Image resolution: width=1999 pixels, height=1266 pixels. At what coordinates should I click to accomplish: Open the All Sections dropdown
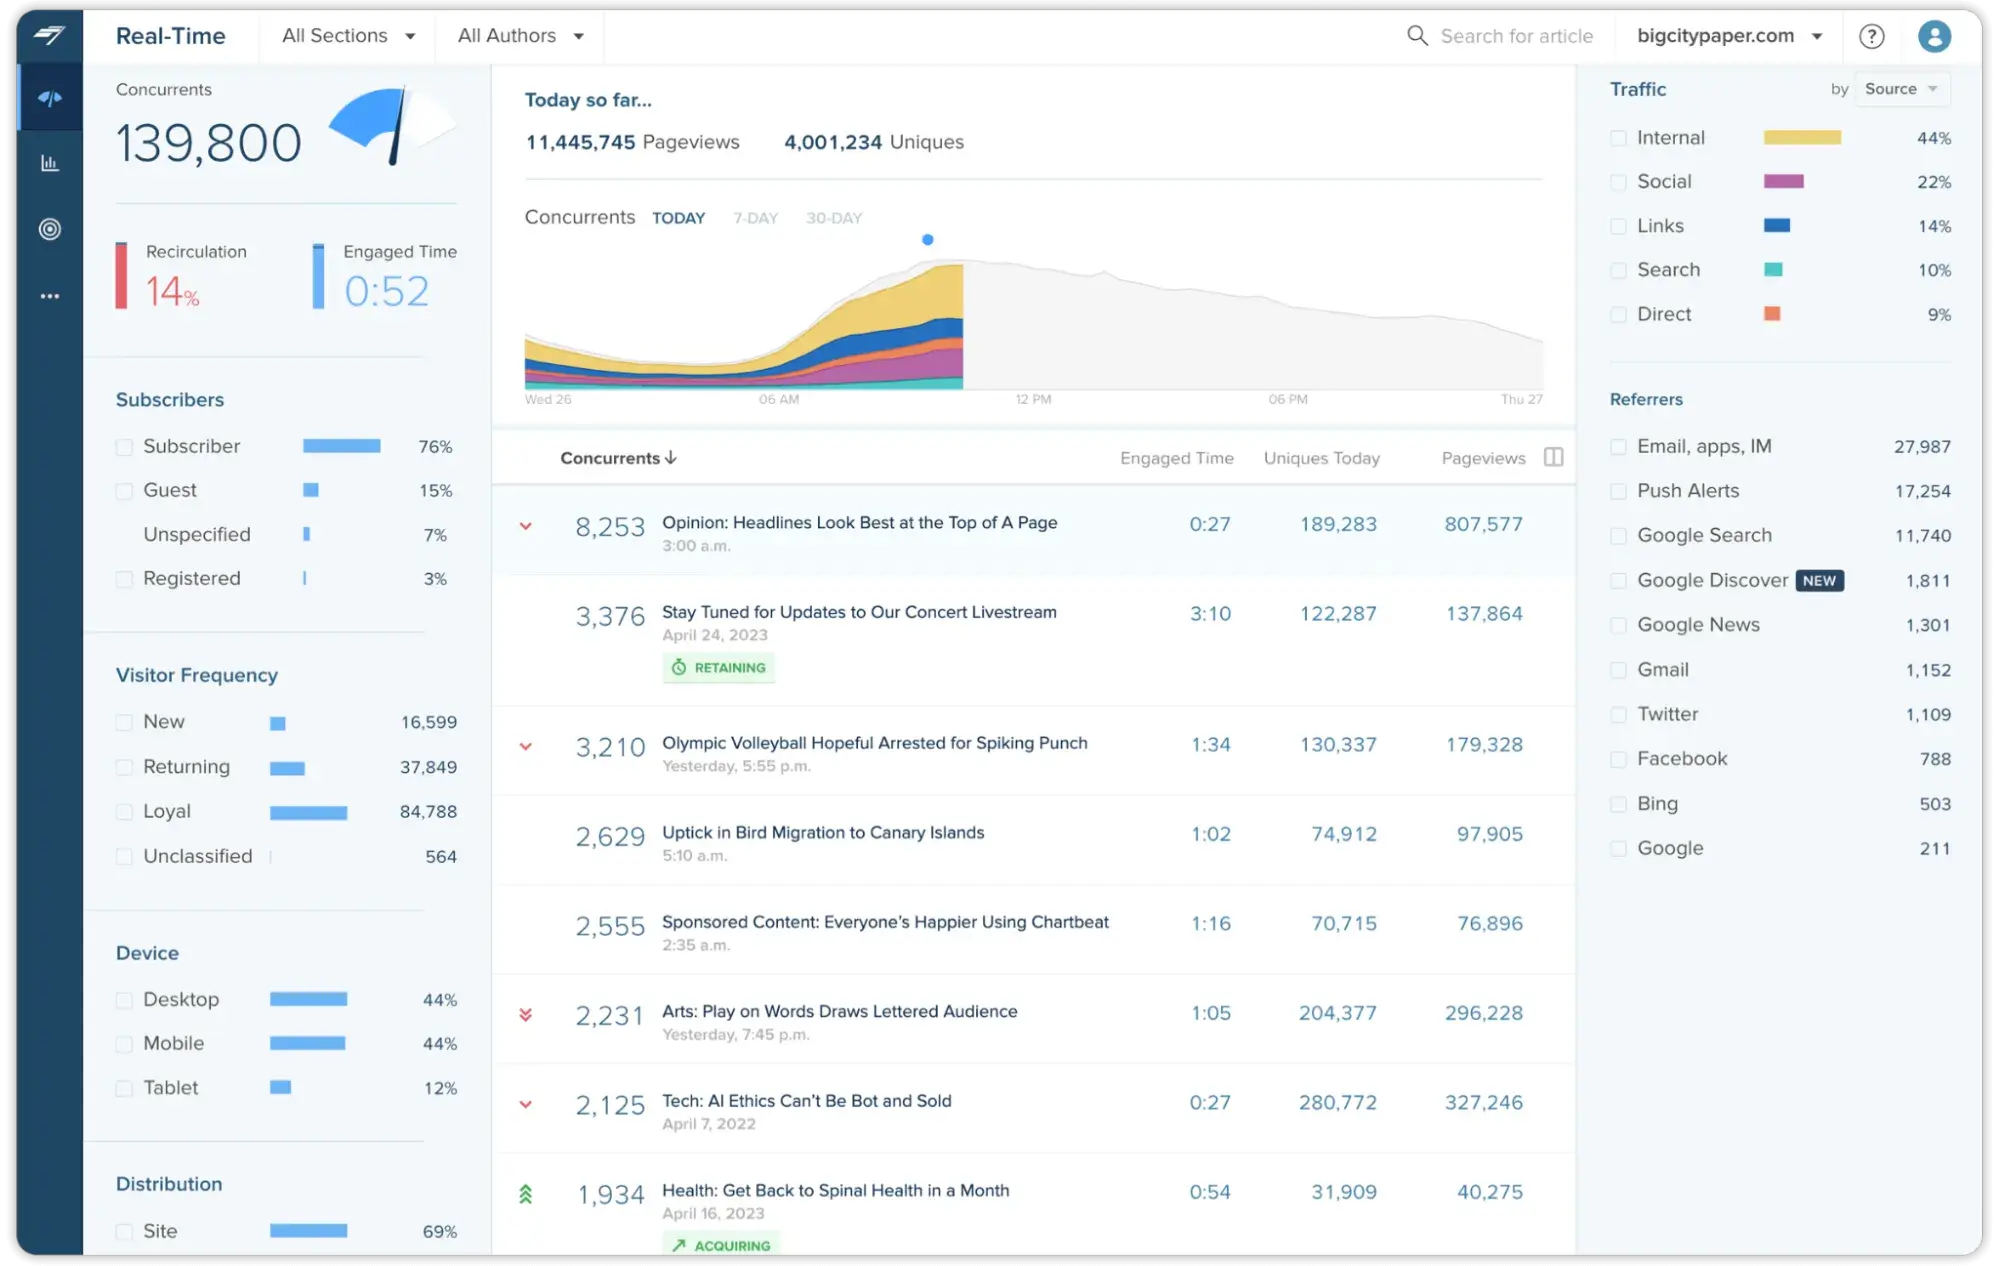(347, 35)
